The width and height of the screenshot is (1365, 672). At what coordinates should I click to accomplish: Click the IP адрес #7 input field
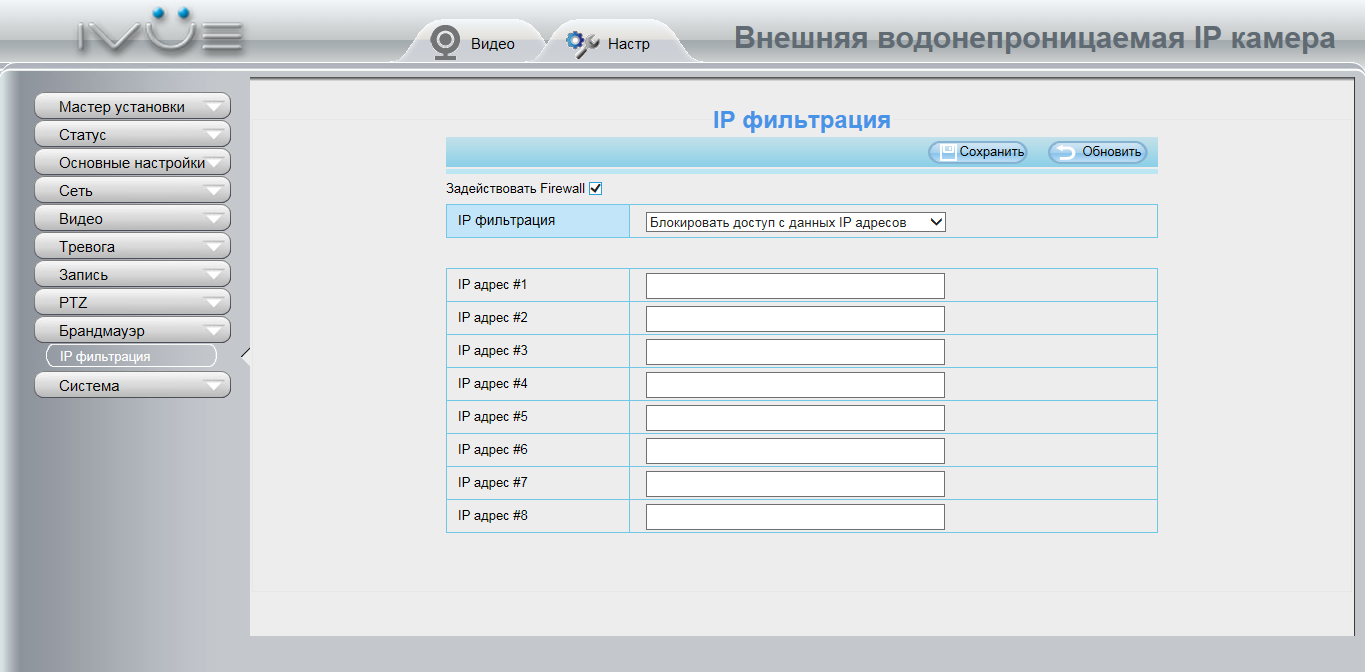click(795, 484)
